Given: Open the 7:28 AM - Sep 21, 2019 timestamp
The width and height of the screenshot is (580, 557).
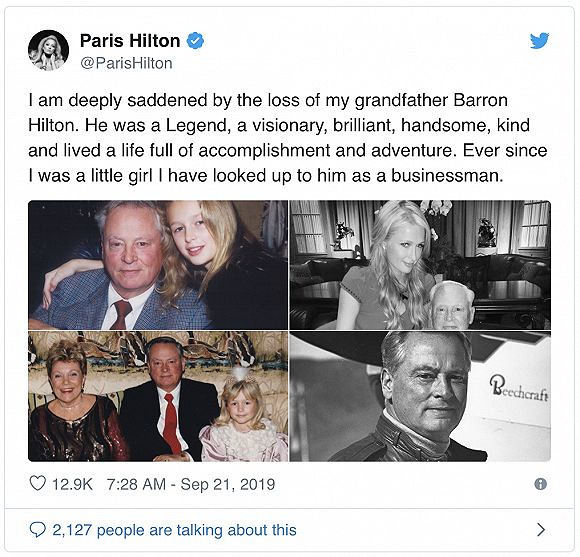Looking at the screenshot, I should [191, 484].
